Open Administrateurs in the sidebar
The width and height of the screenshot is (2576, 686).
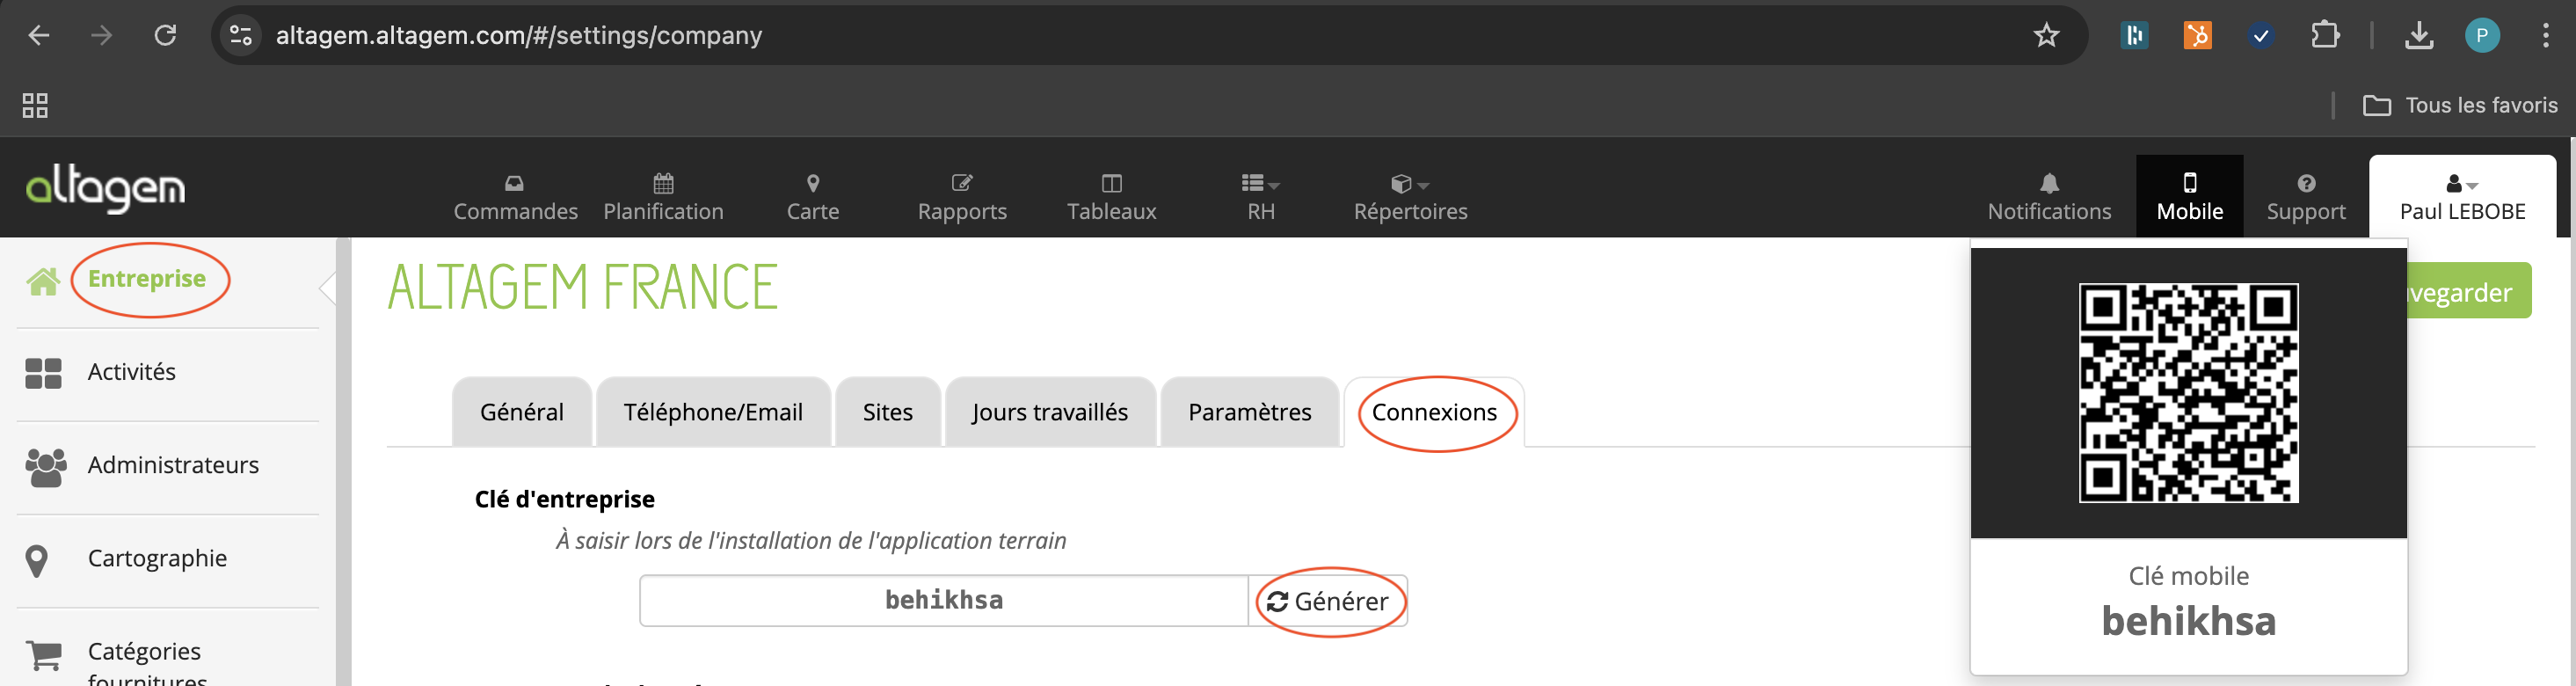point(173,465)
